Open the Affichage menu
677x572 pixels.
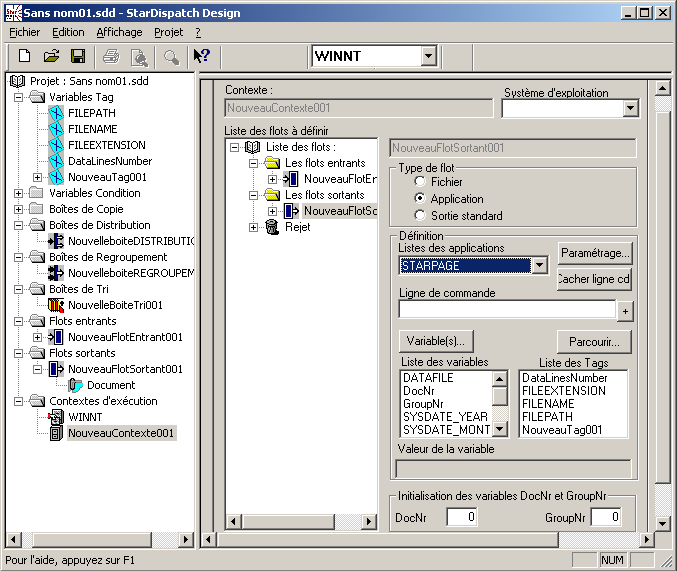point(119,32)
